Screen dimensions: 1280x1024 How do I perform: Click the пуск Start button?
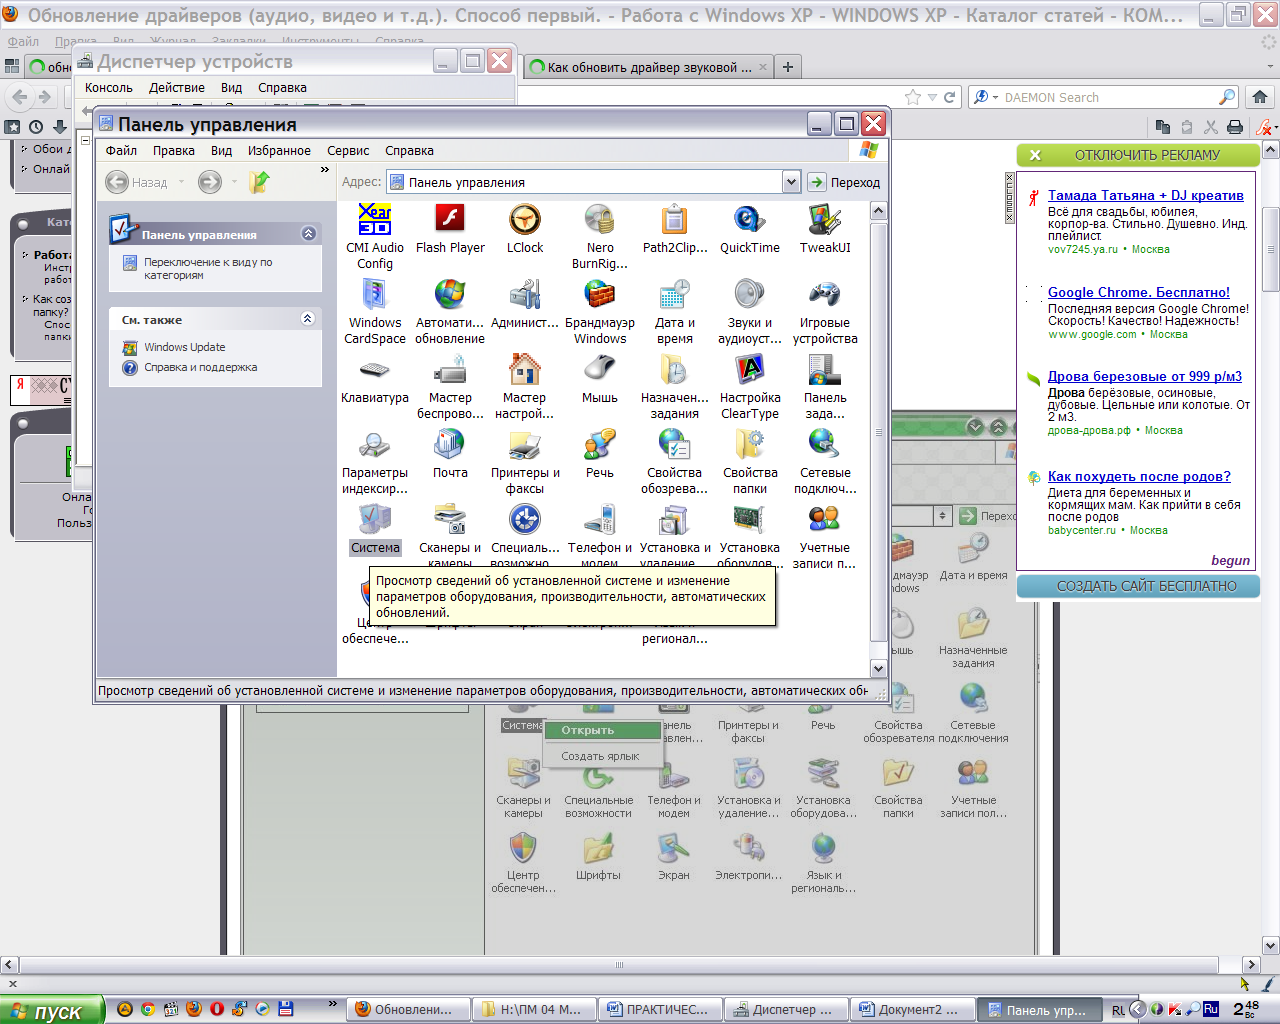tap(52, 1010)
